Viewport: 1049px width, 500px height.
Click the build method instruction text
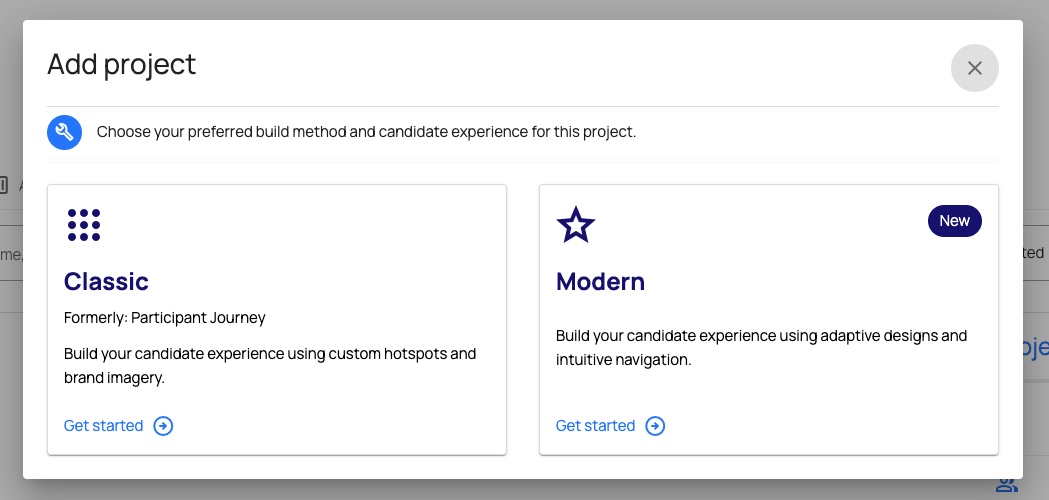(366, 132)
